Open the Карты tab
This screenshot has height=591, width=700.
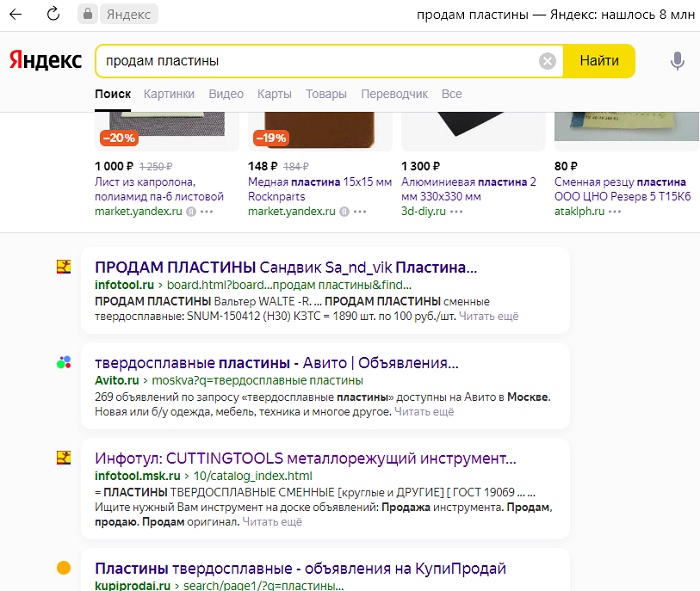(x=274, y=94)
